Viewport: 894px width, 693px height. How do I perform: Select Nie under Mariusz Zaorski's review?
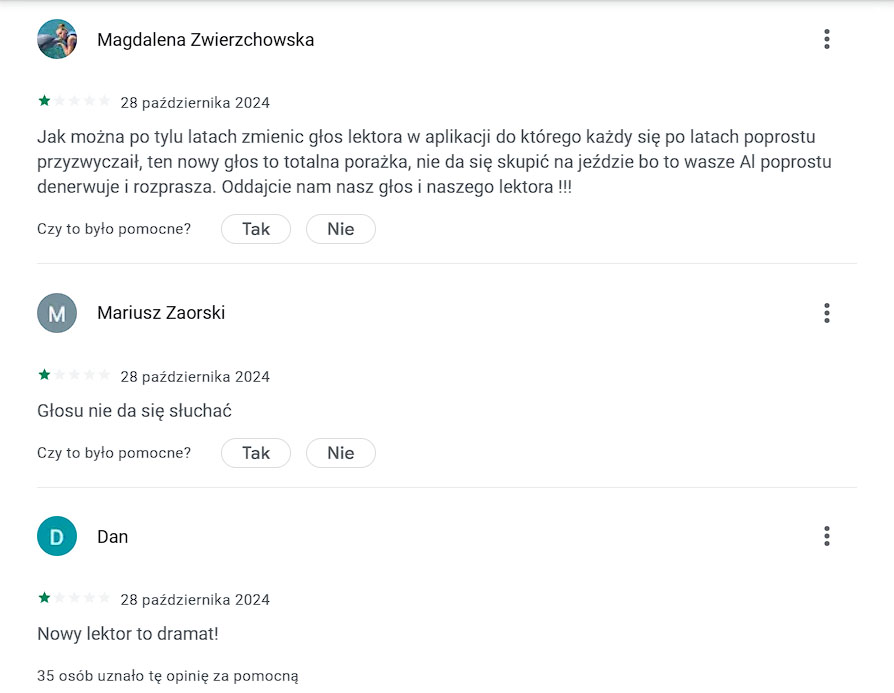tap(341, 453)
